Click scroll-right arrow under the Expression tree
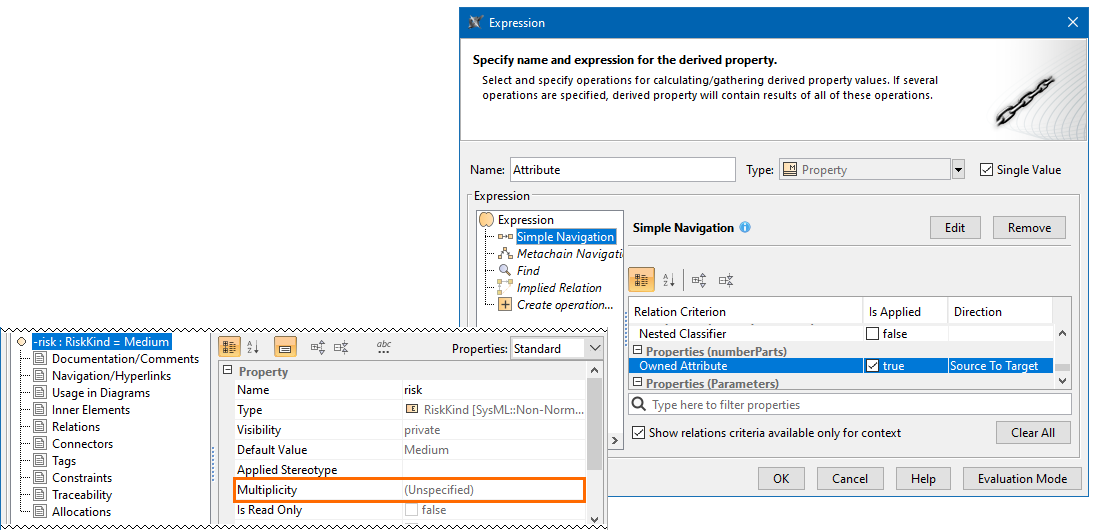1096x530 pixels. [x=616, y=441]
